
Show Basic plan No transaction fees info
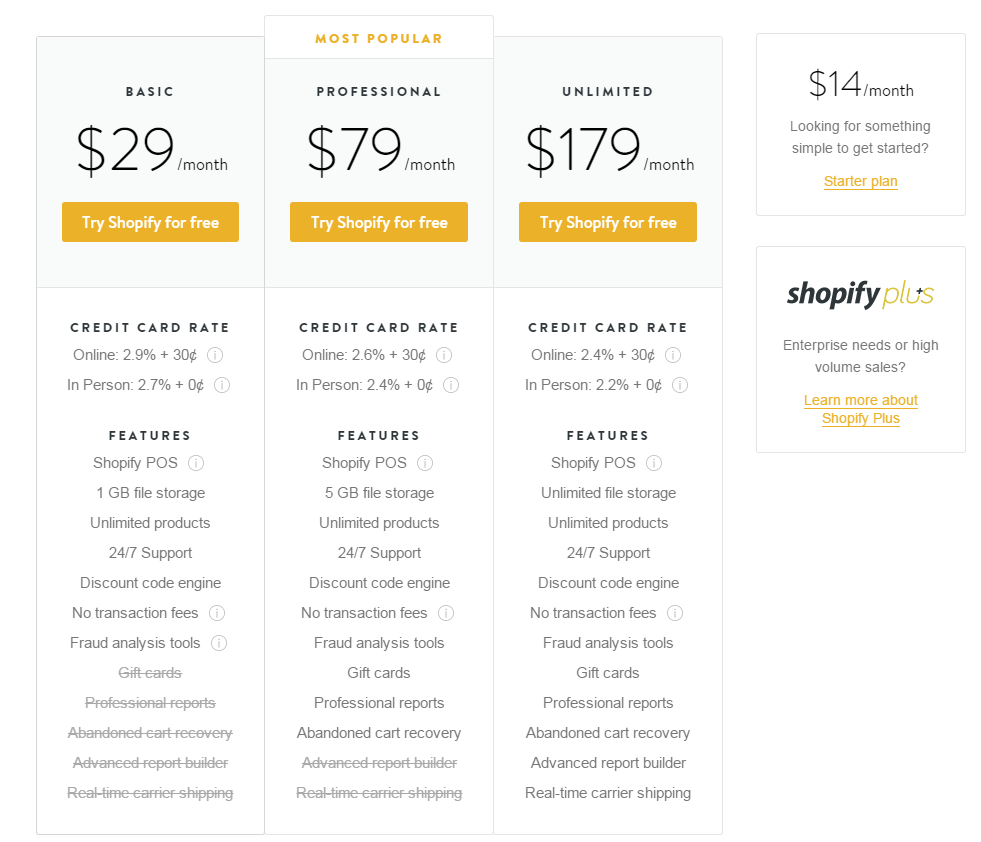pos(217,613)
